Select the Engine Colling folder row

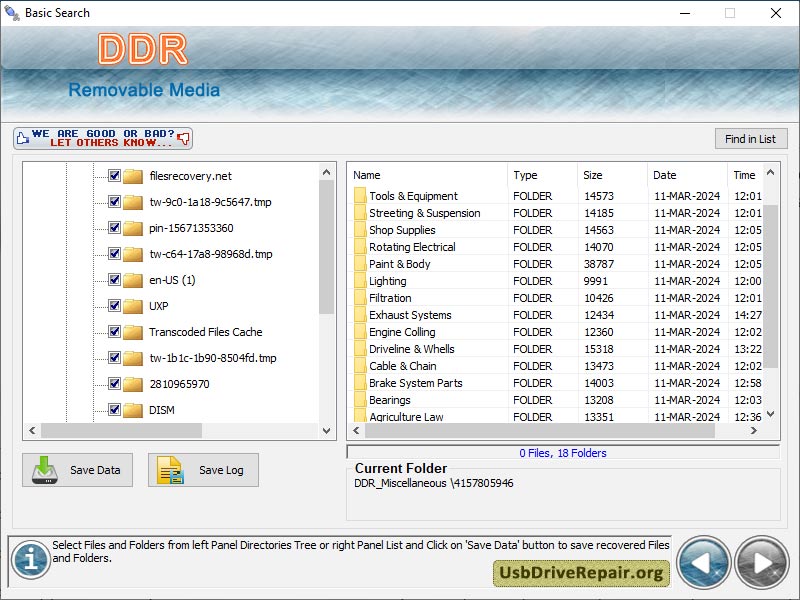[x=557, y=332]
